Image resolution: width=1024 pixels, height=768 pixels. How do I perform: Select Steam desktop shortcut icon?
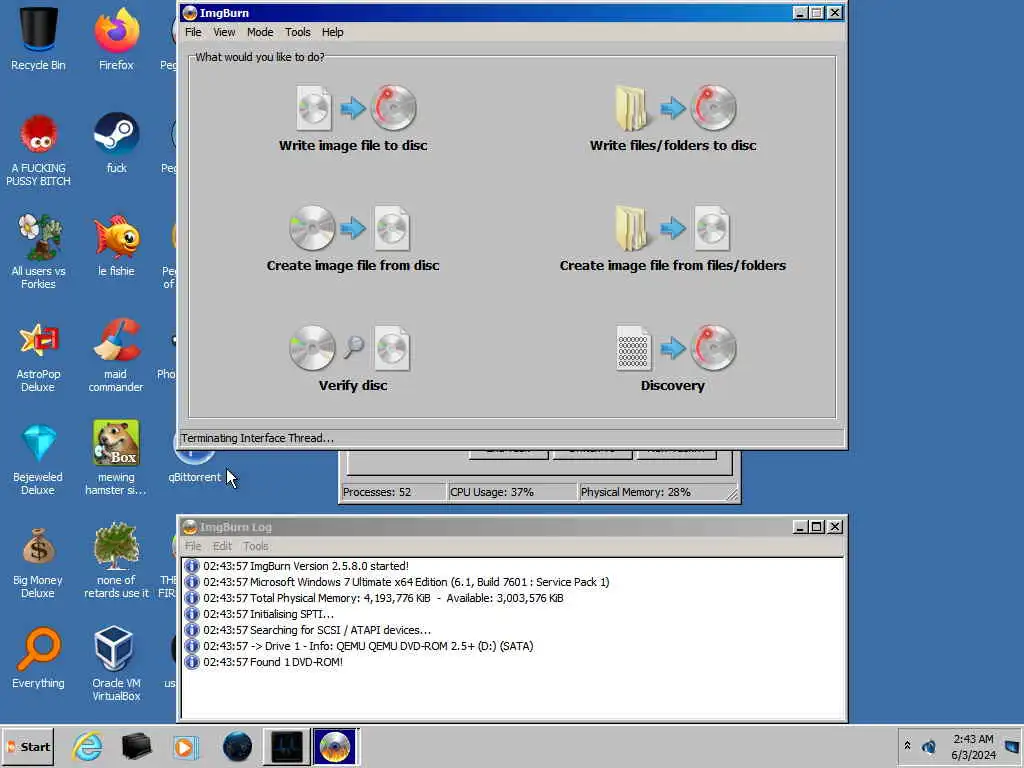point(116,142)
